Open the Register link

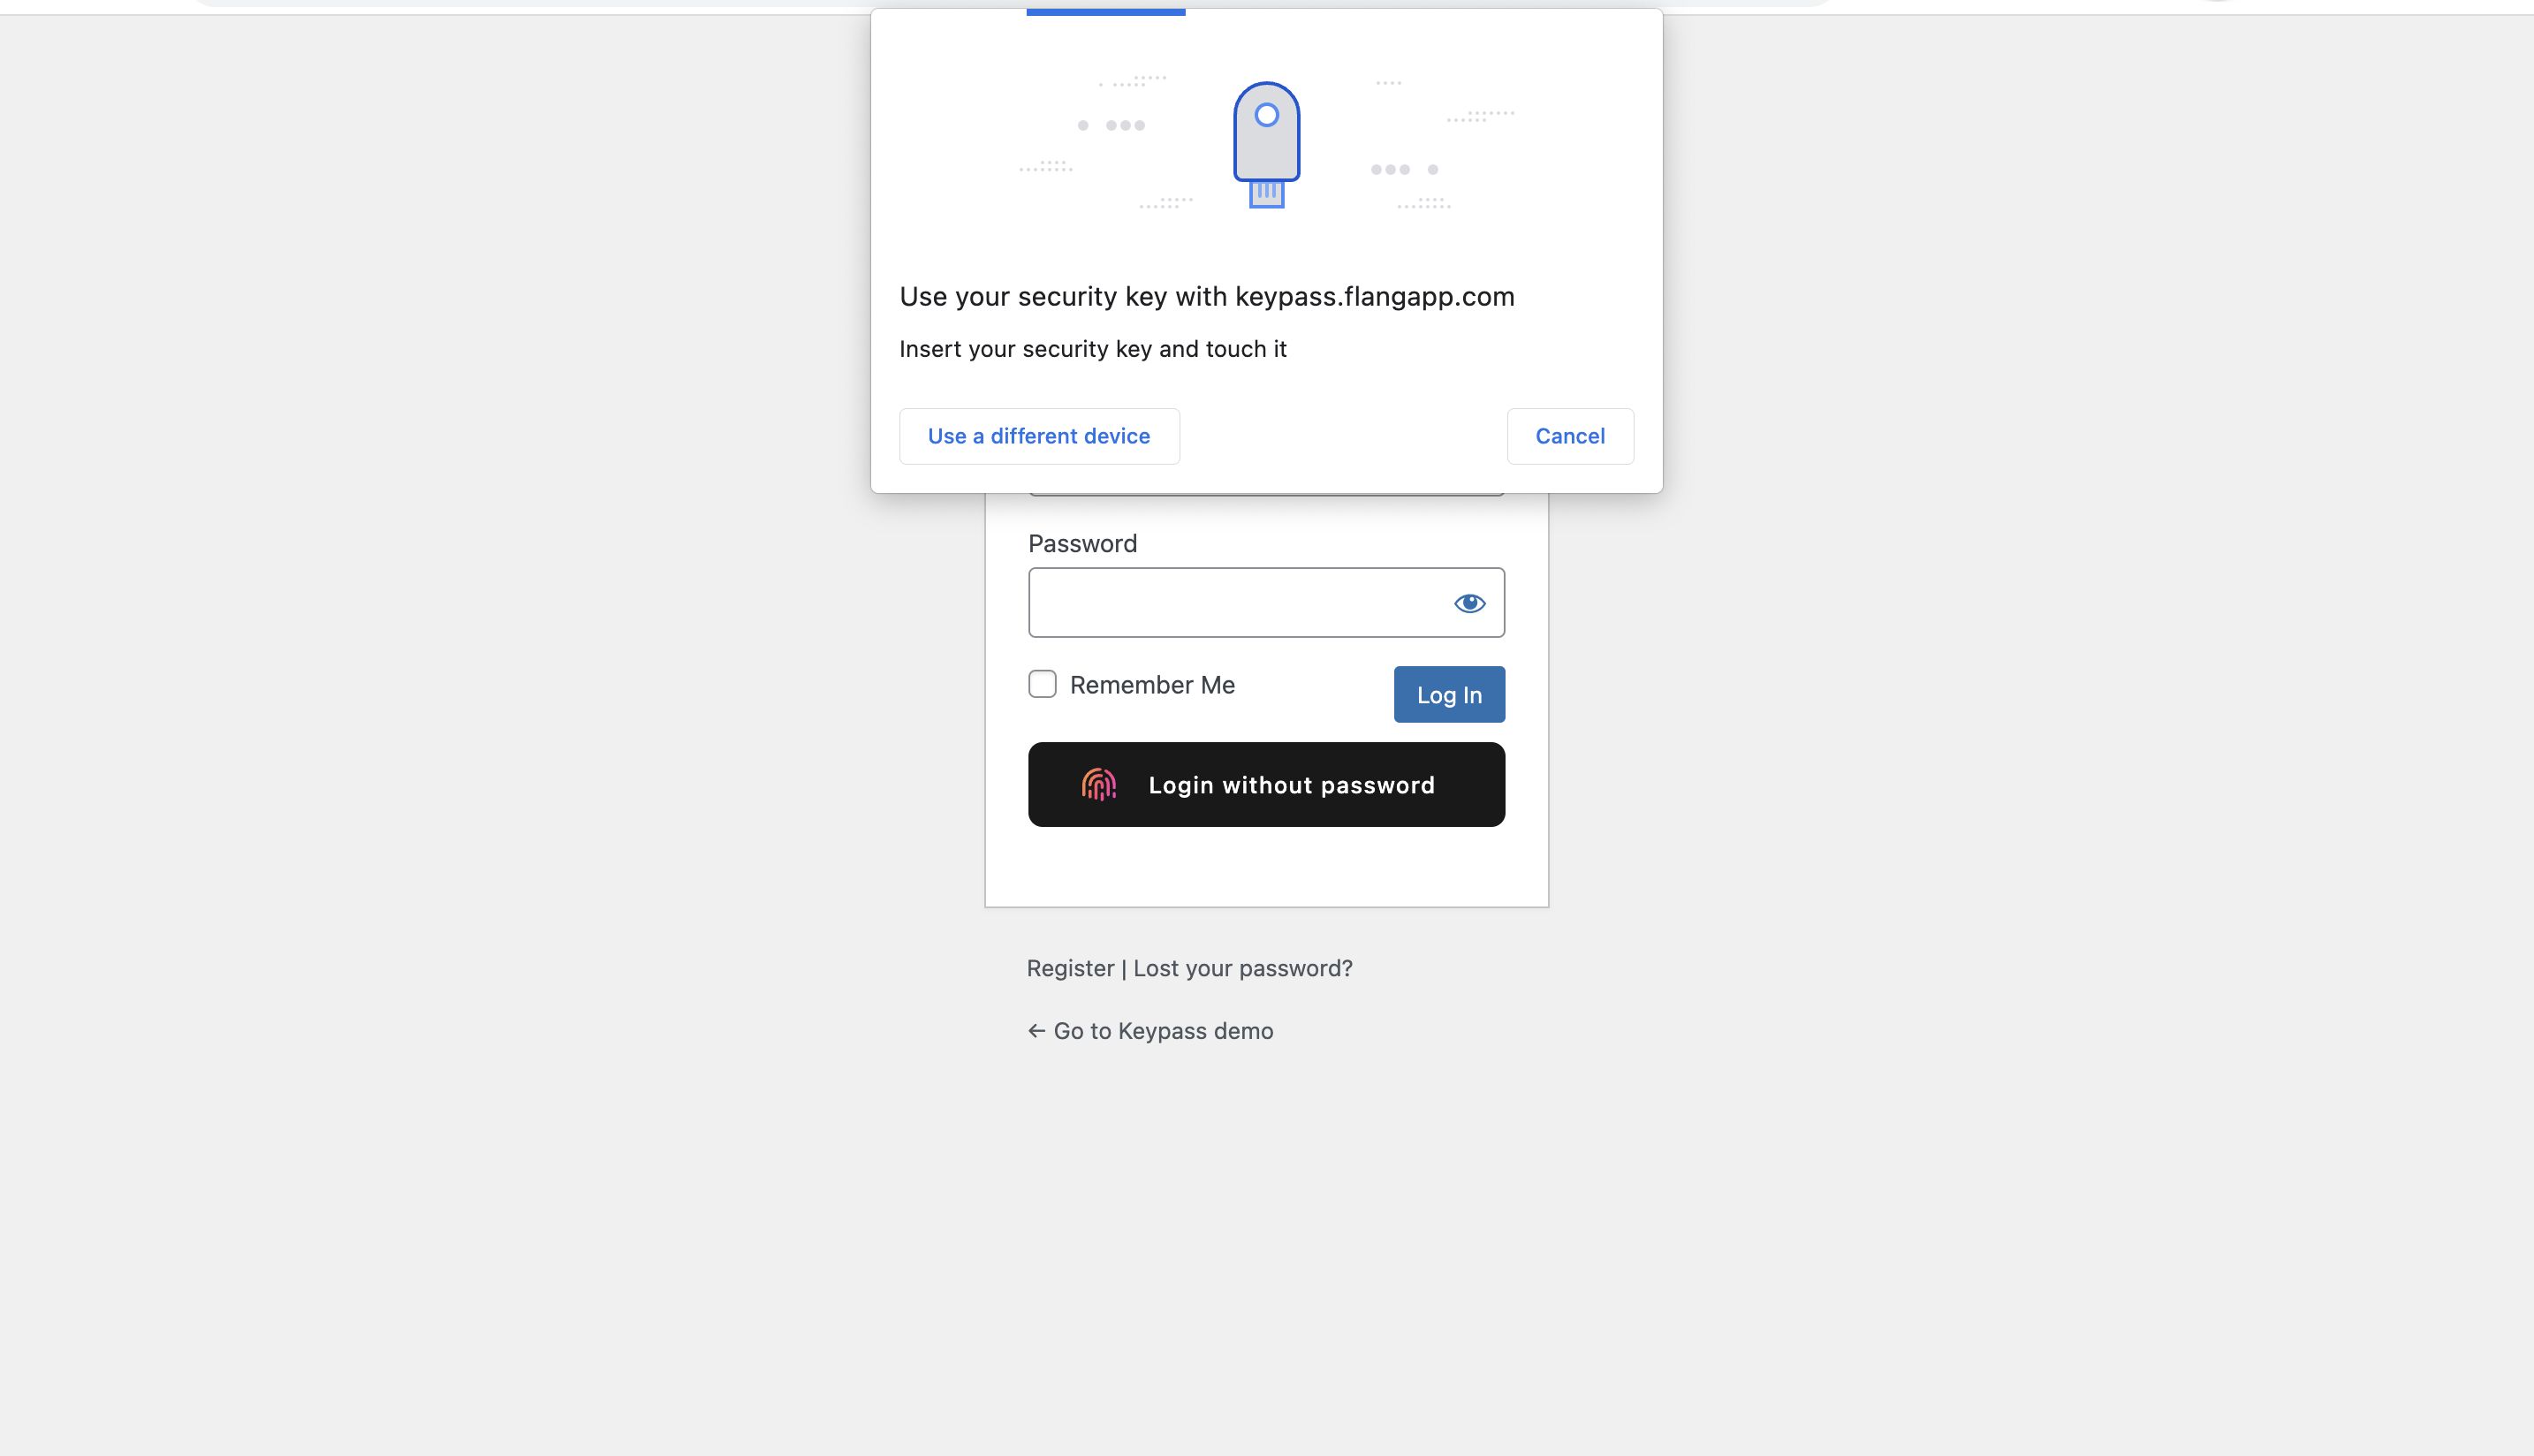[1070, 968]
